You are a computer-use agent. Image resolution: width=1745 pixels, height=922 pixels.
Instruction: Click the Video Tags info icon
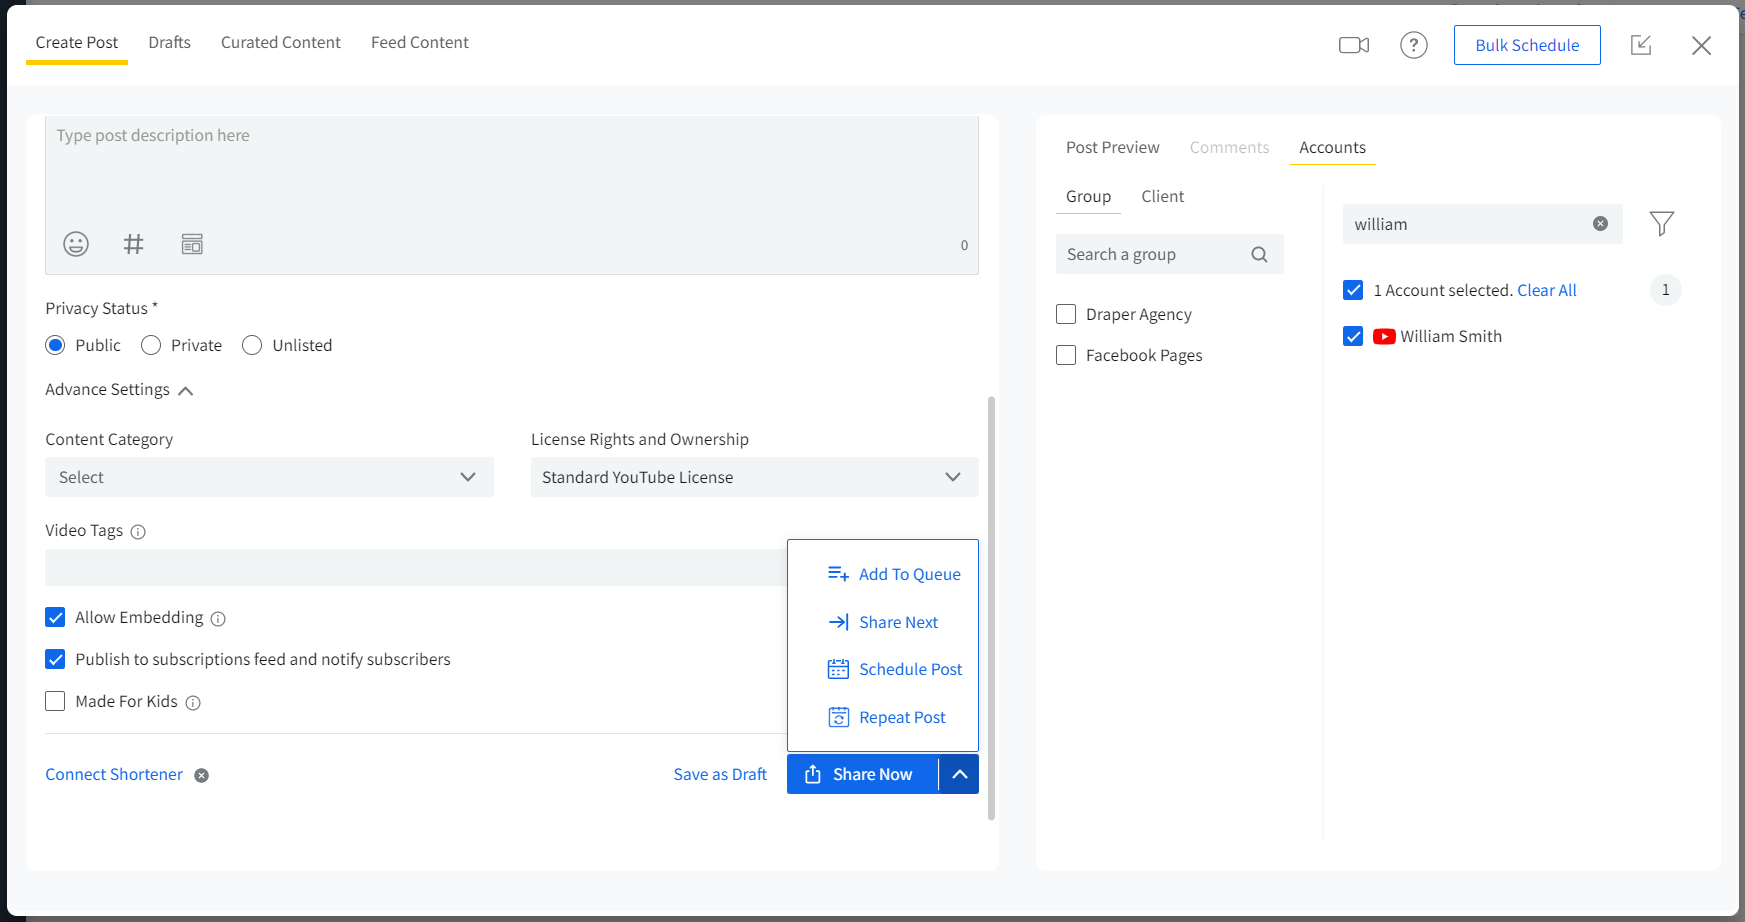(x=138, y=532)
